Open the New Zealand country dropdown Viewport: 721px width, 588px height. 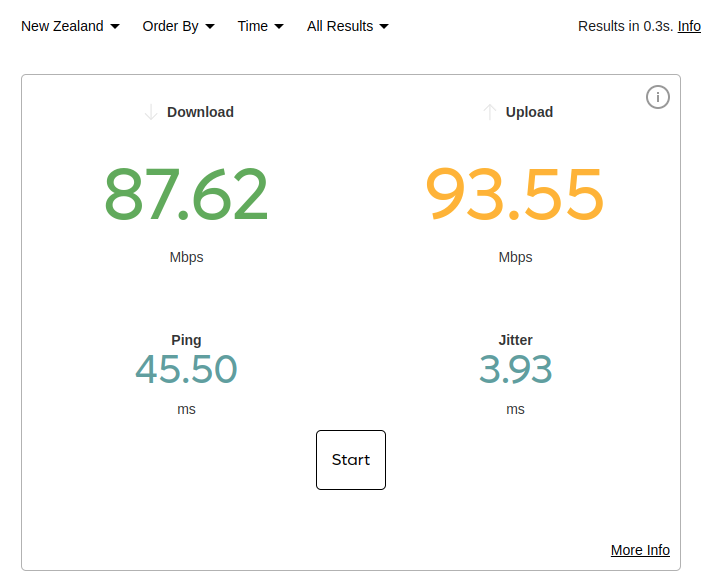click(x=70, y=26)
